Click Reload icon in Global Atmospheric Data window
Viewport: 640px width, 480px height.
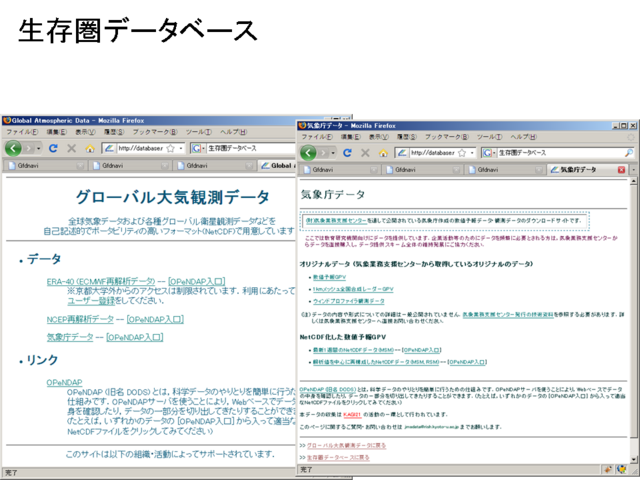pyautogui.click(x=53, y=148)
